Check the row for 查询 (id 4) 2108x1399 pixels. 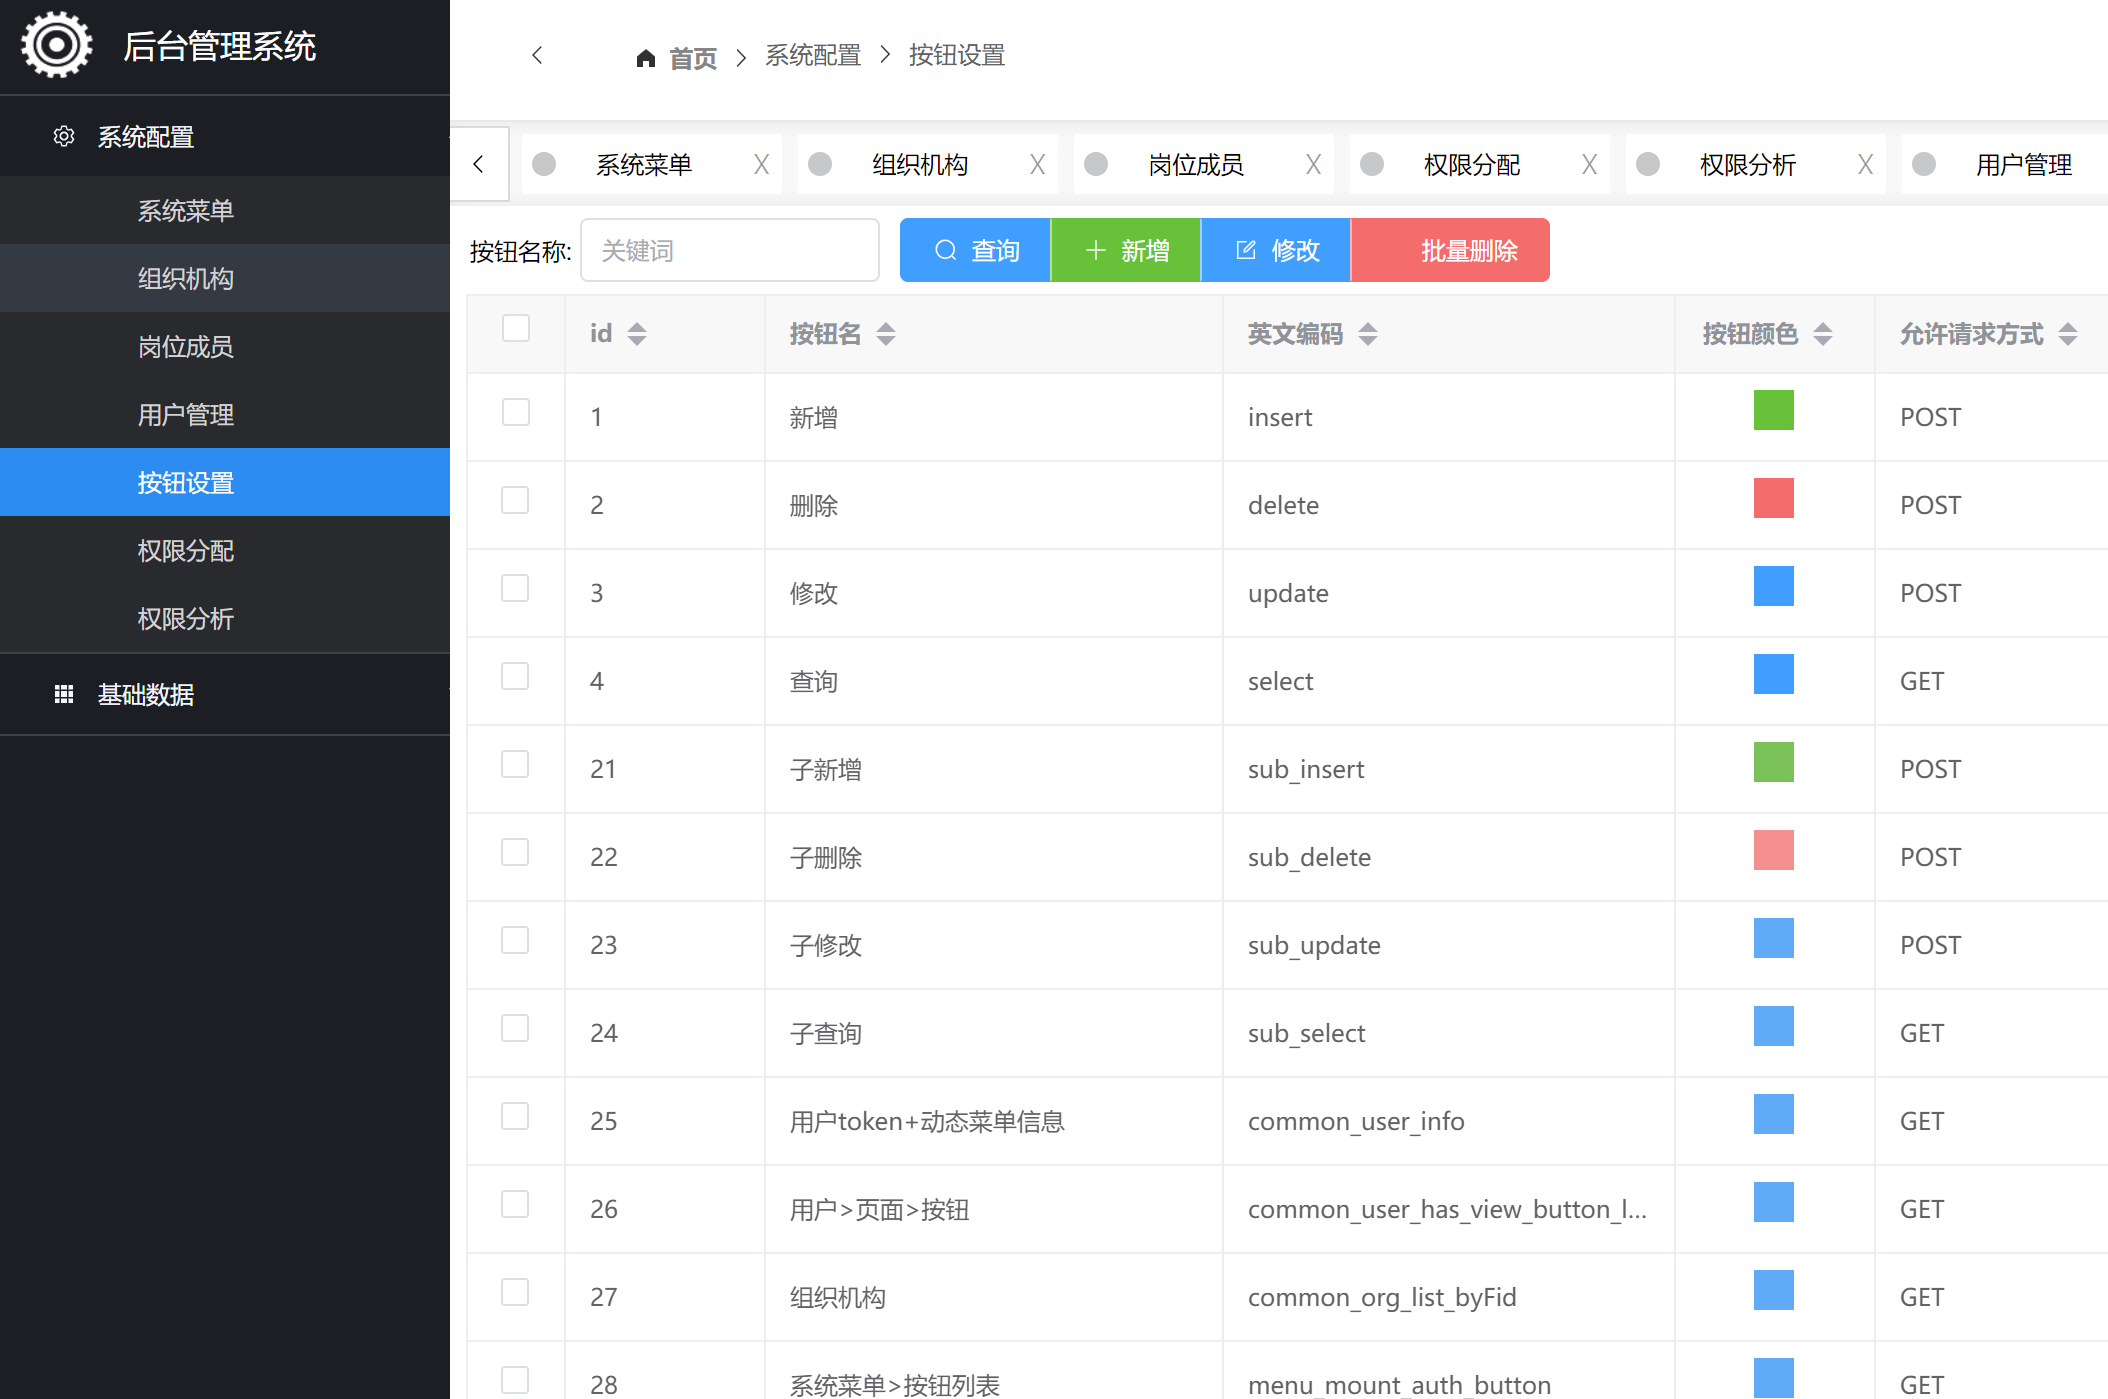515,677
